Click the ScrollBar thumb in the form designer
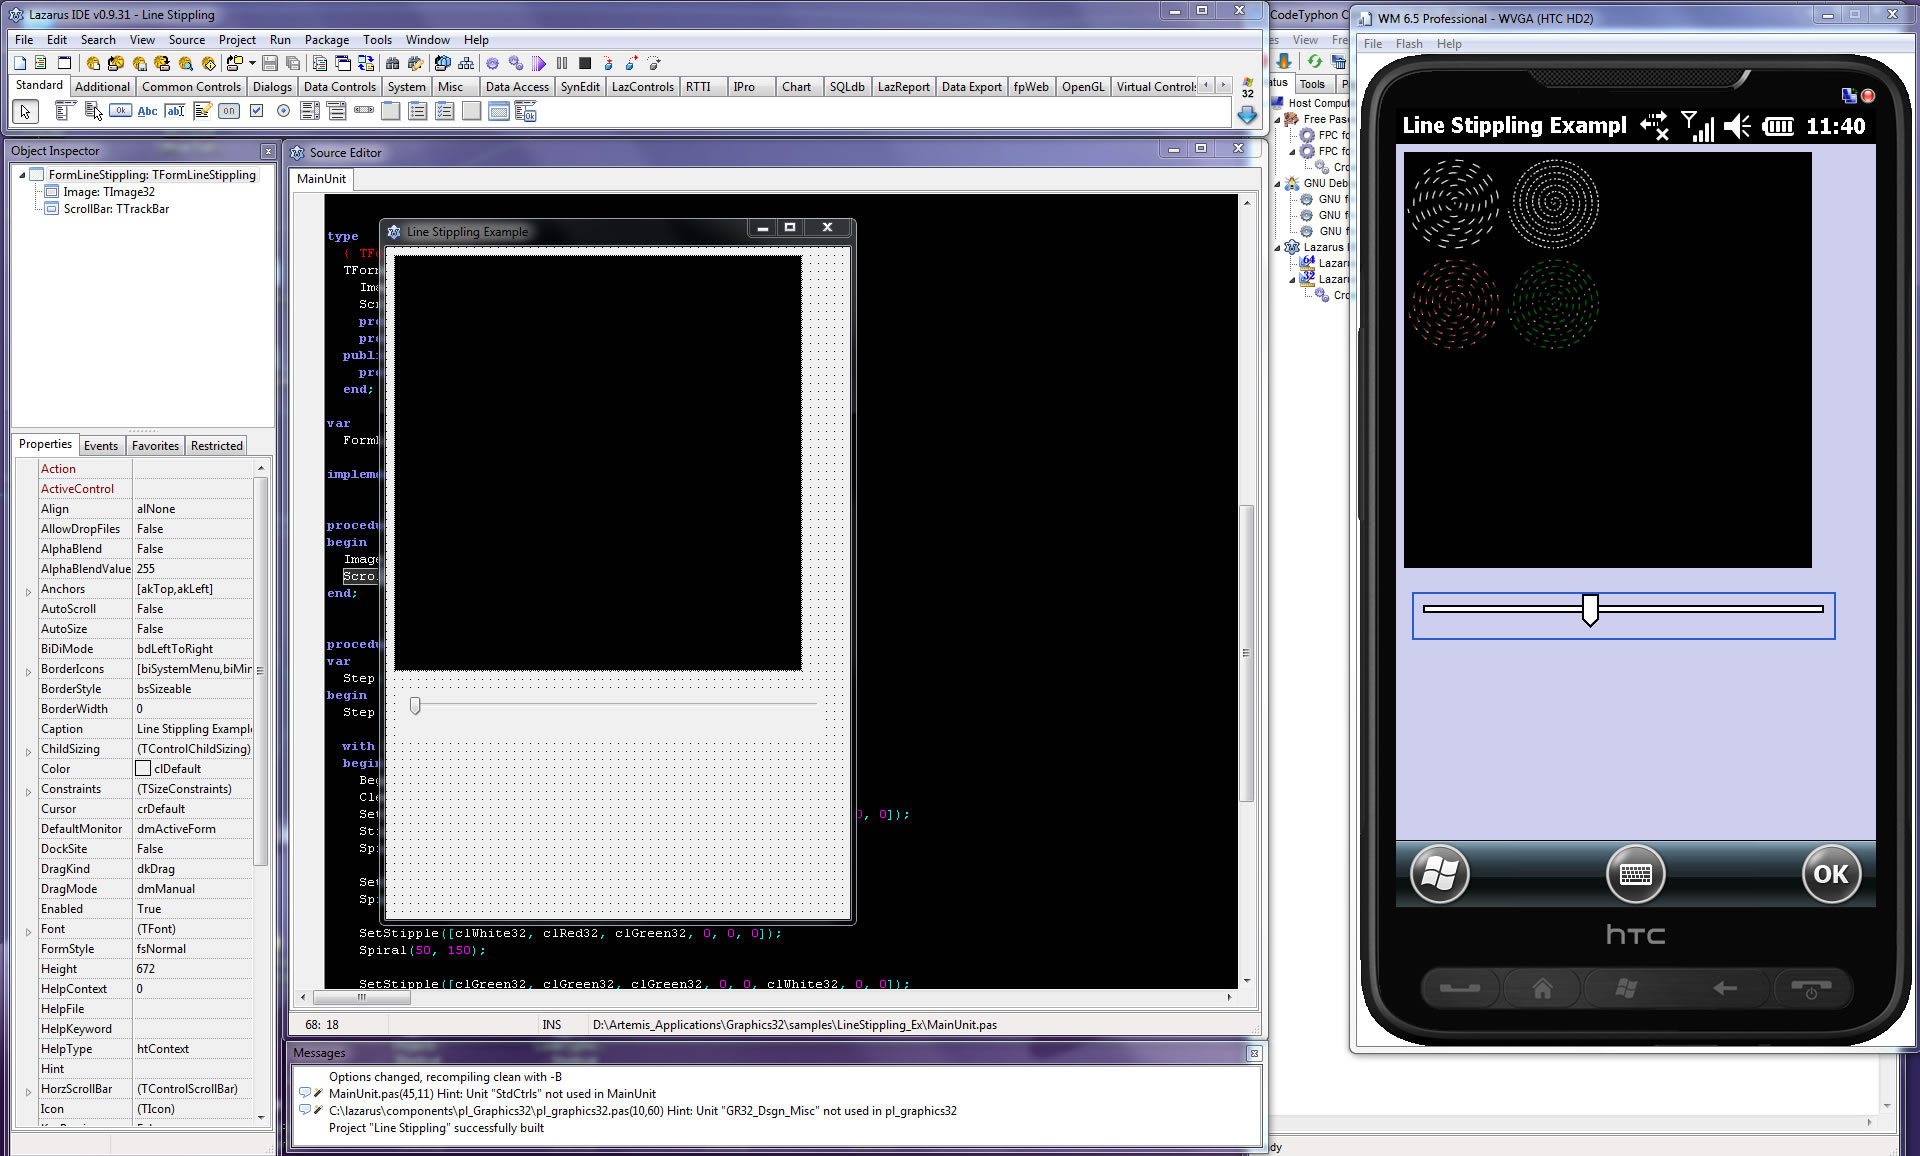Viewport: 1920px width, 1156px height. [x=415, y=706]
